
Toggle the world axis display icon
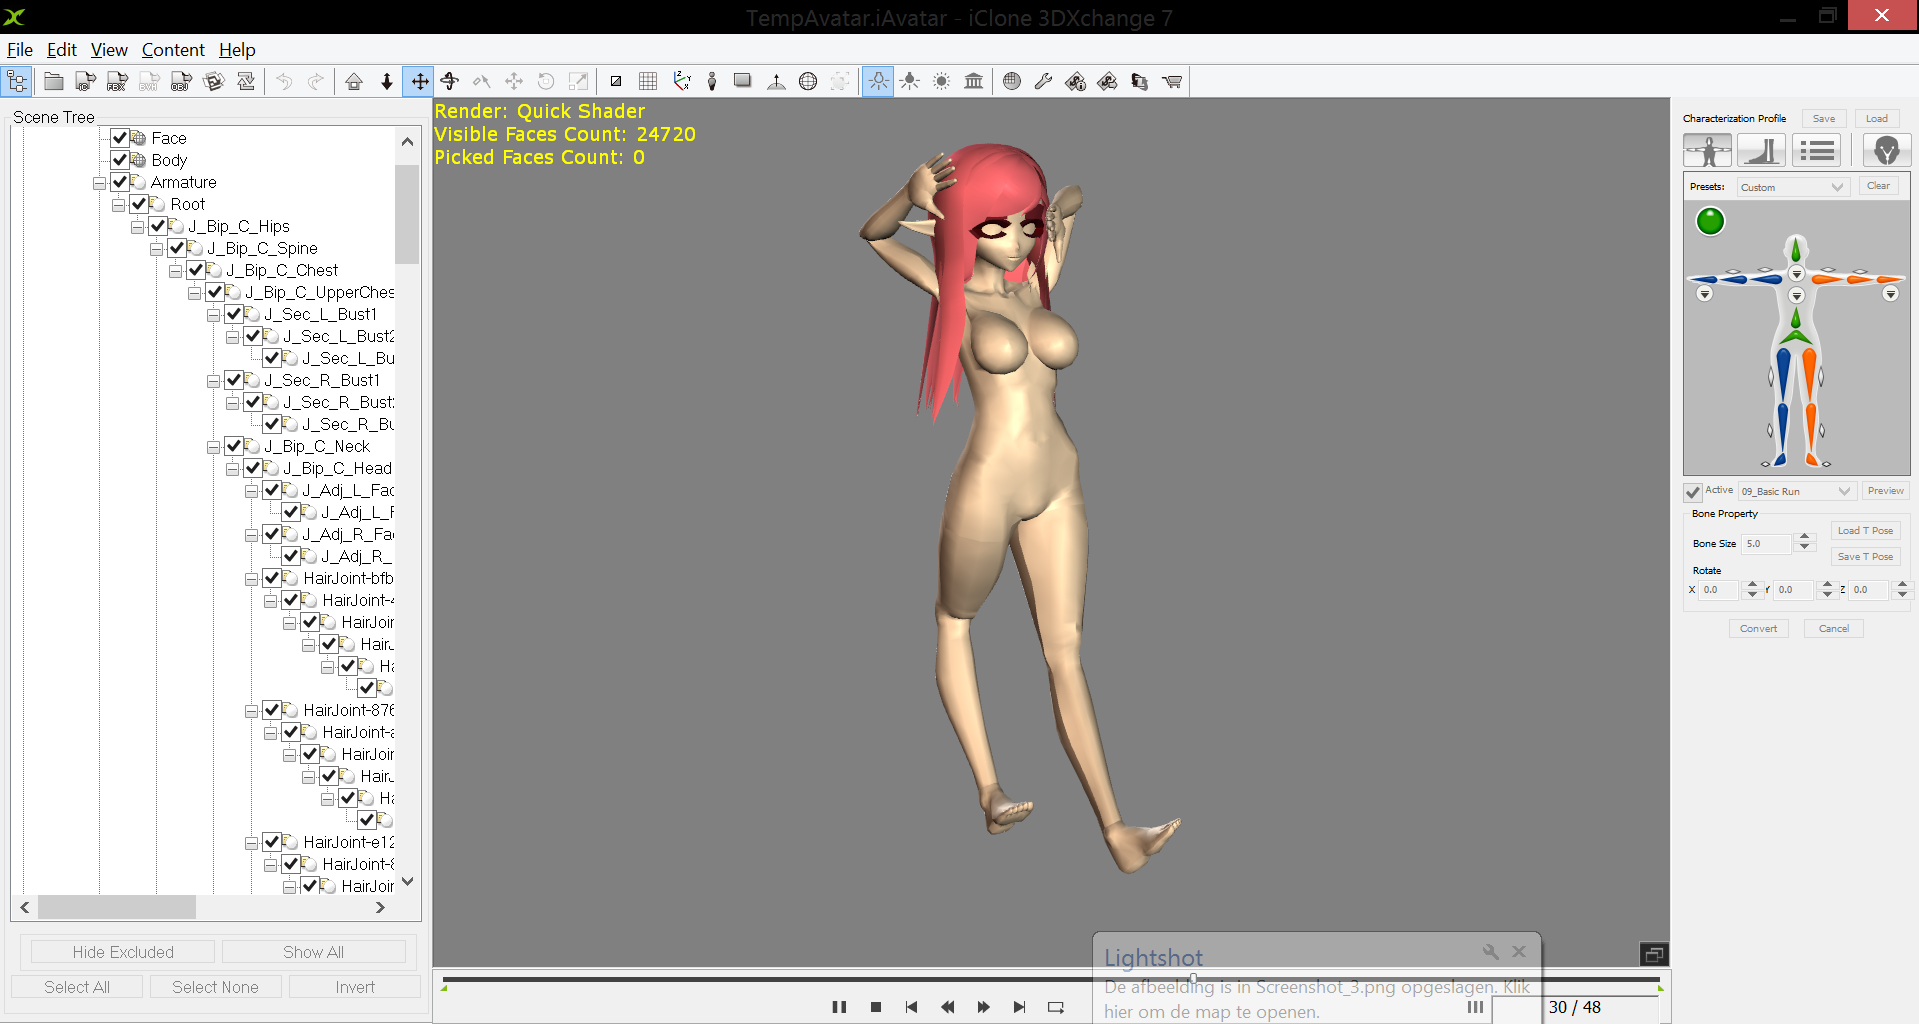point(681,82)
